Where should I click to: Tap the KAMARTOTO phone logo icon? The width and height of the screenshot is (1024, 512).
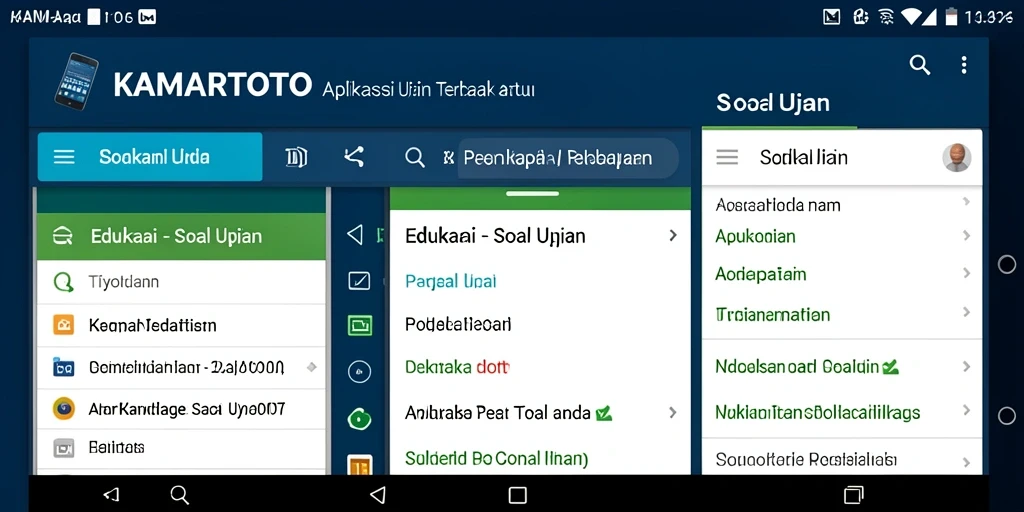click(x=76, y=80)
